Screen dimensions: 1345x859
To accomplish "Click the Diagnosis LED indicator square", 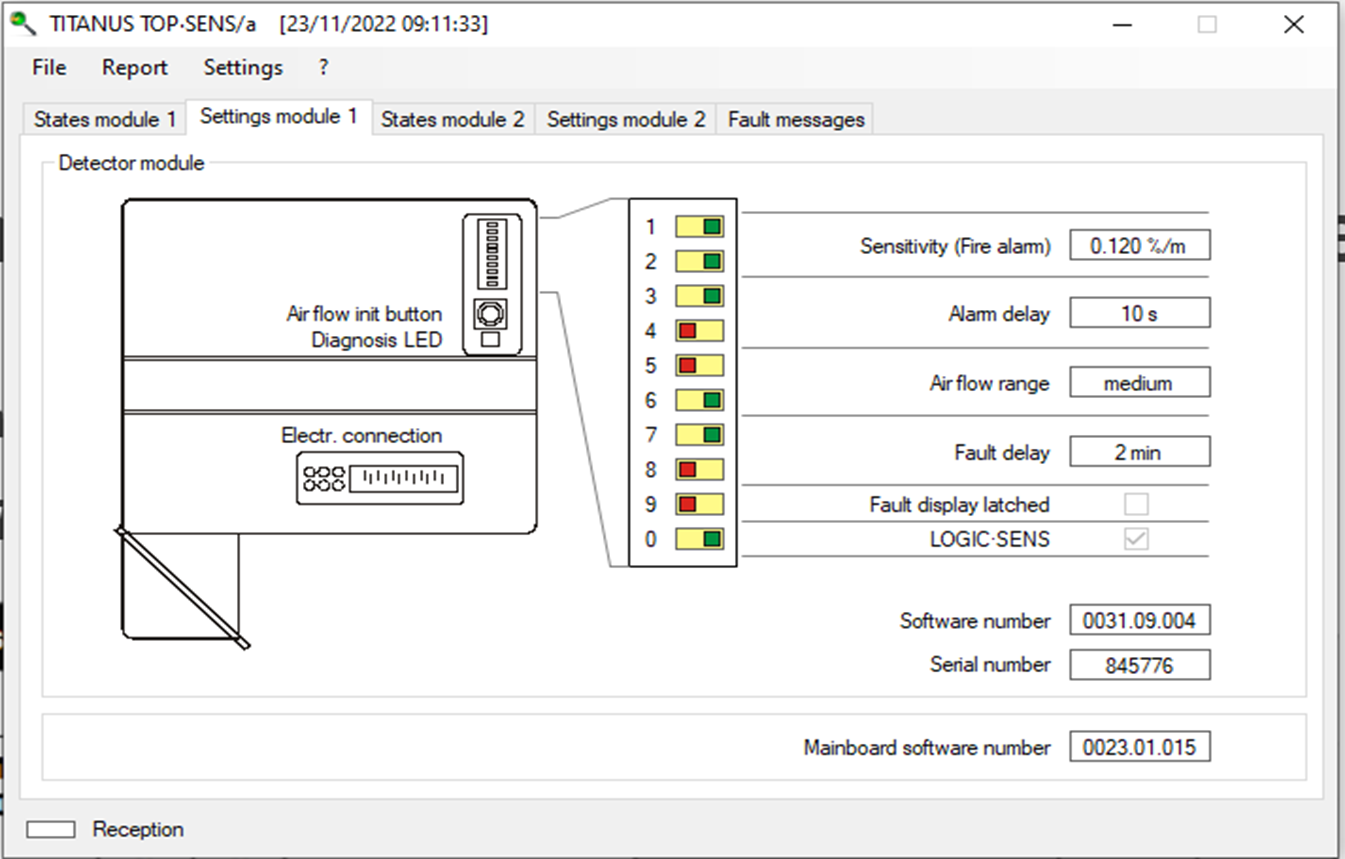I will [490, 340].
